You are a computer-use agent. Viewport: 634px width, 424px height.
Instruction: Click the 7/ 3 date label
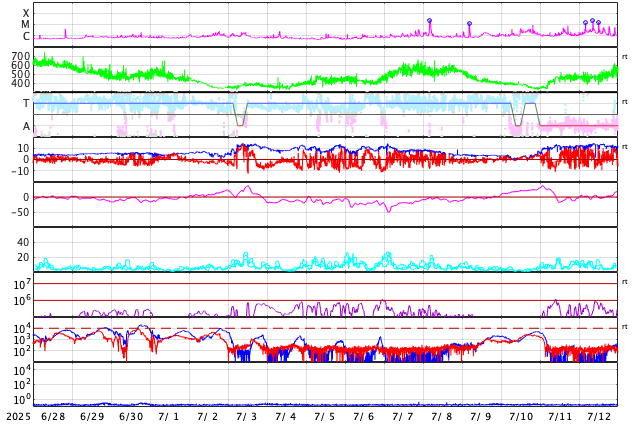[x=247, y=417]
